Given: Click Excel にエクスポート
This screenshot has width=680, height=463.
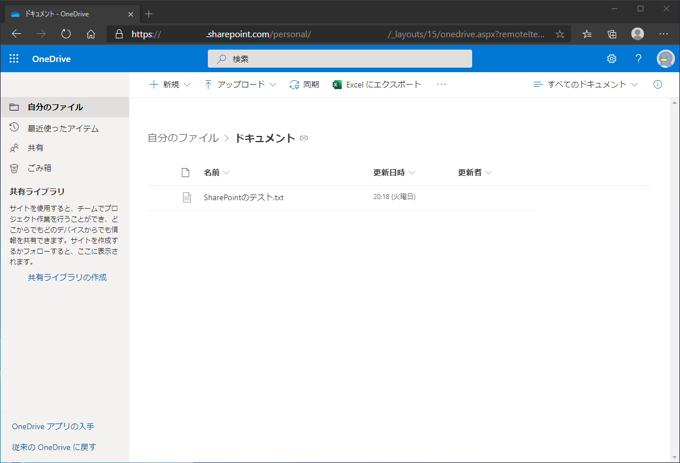Looking at the screenshot, I should (377, 85).
